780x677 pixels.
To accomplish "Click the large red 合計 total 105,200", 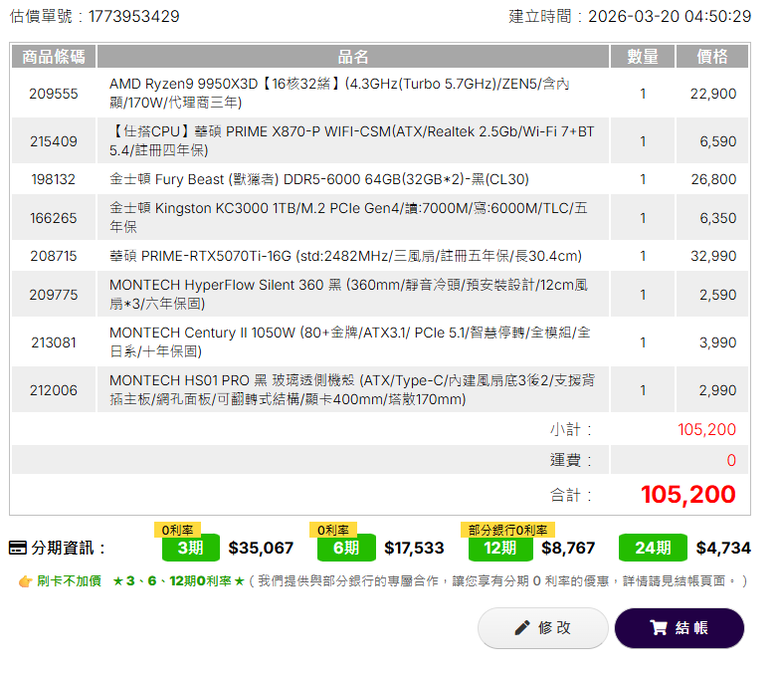I will pyautogui.click(x=688, y=494).
